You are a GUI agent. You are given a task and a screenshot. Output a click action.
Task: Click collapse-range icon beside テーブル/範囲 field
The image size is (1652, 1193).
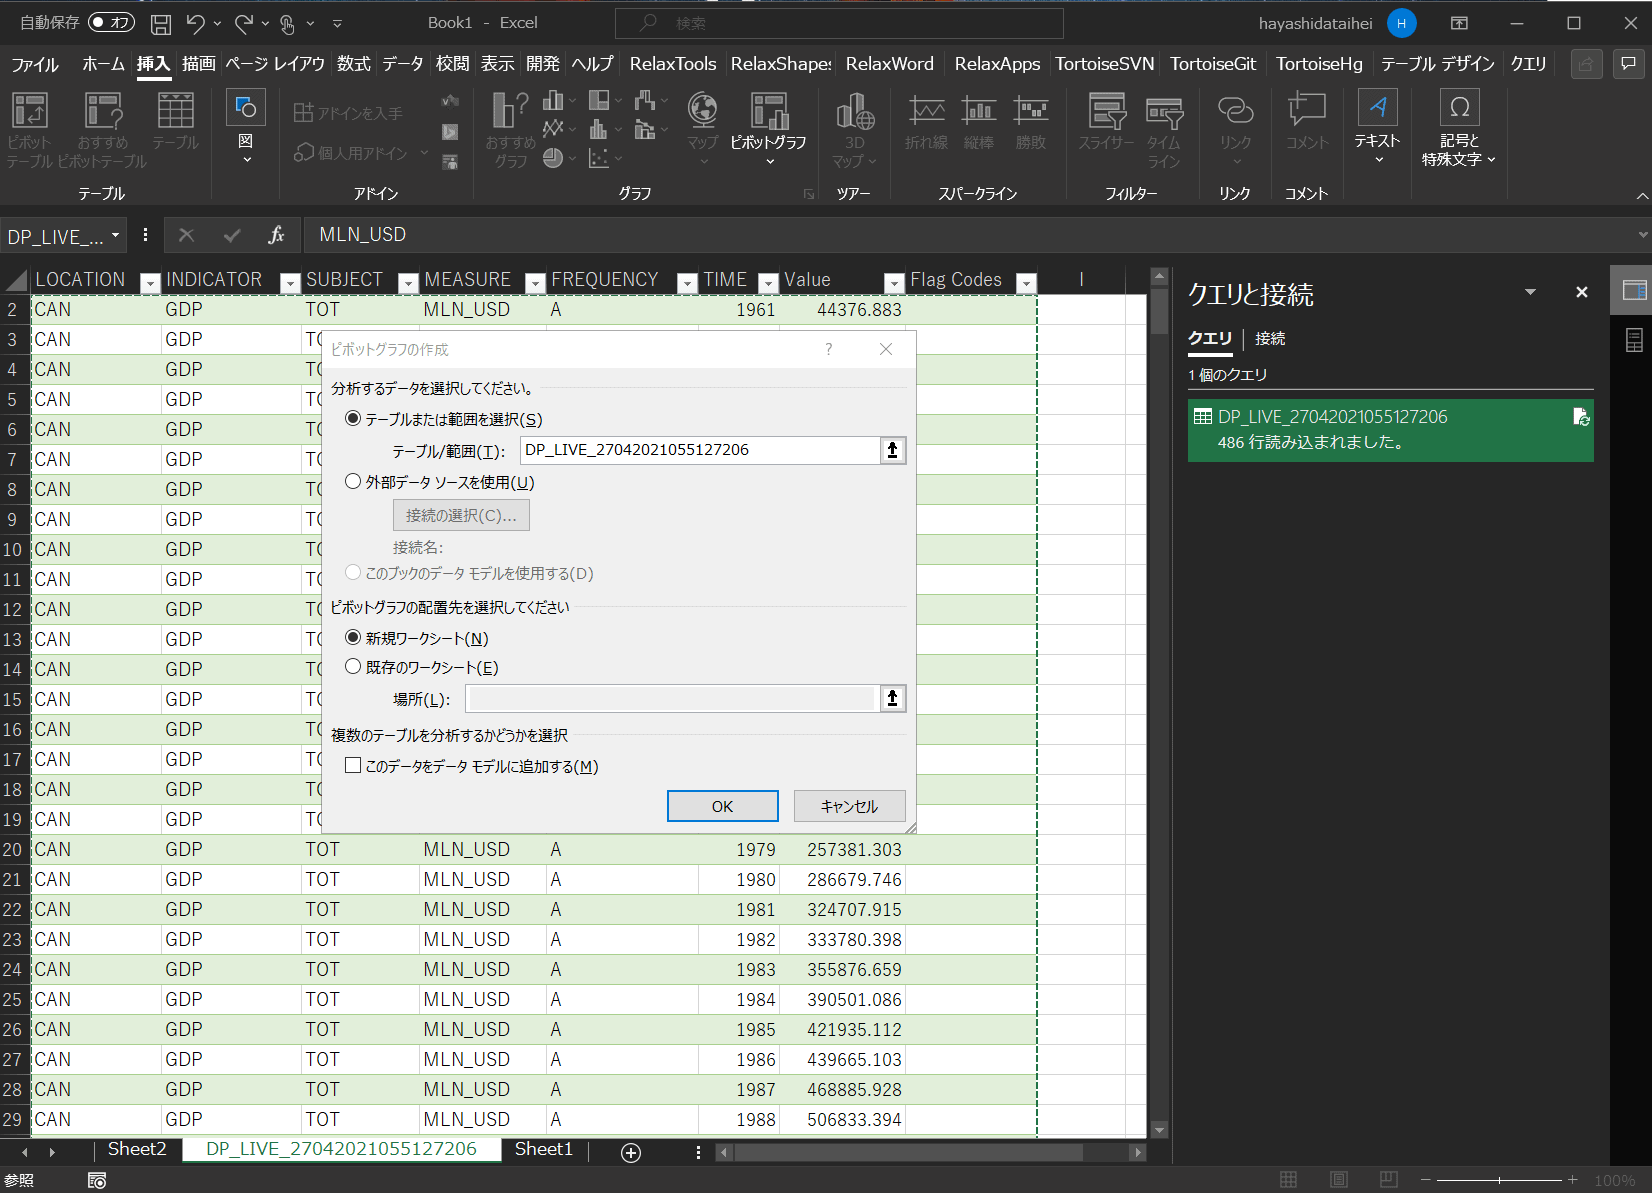pyautogui.click(x=892, y=450)
